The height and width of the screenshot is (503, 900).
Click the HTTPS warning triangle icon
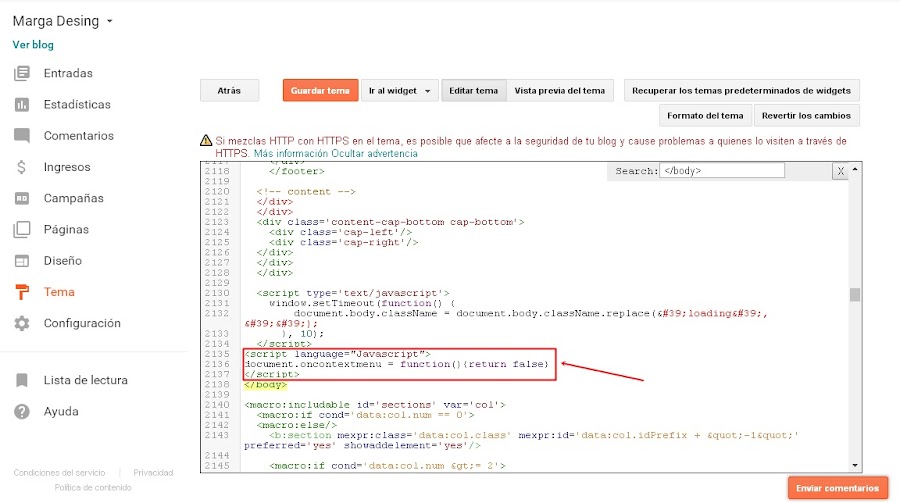tap(206, 141)
